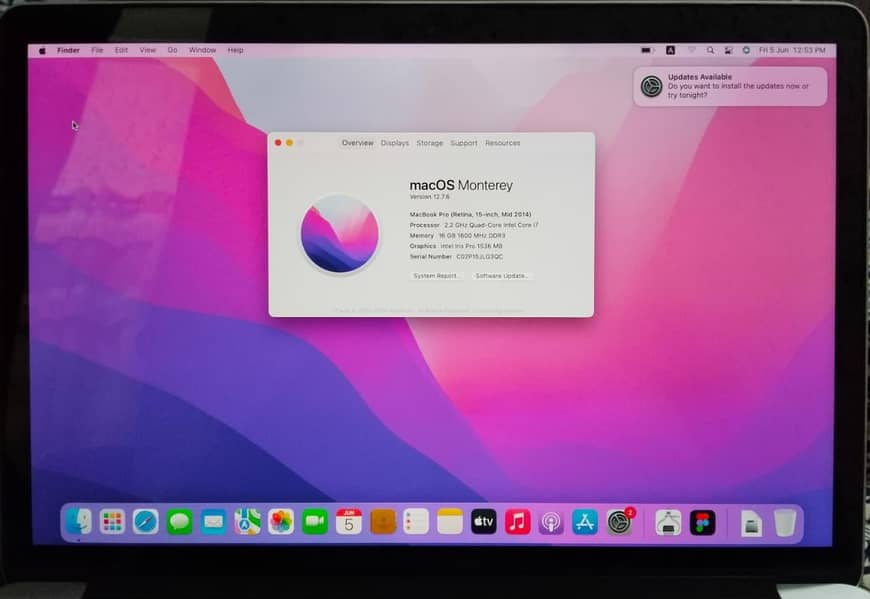Open Control Center in menu bar
This screenshot has height=599, width=870.
(x=729, y=50)
